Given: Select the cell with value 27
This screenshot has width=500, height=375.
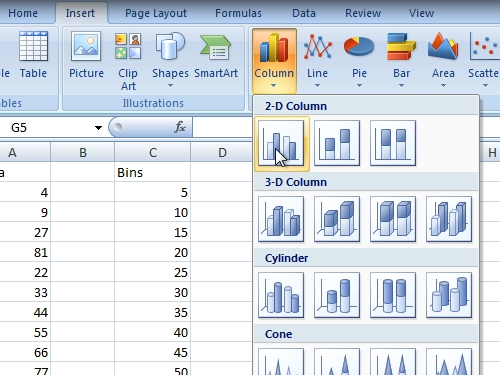Looking at the screenshot, I should pyautogui.click(x=25, y=232).
